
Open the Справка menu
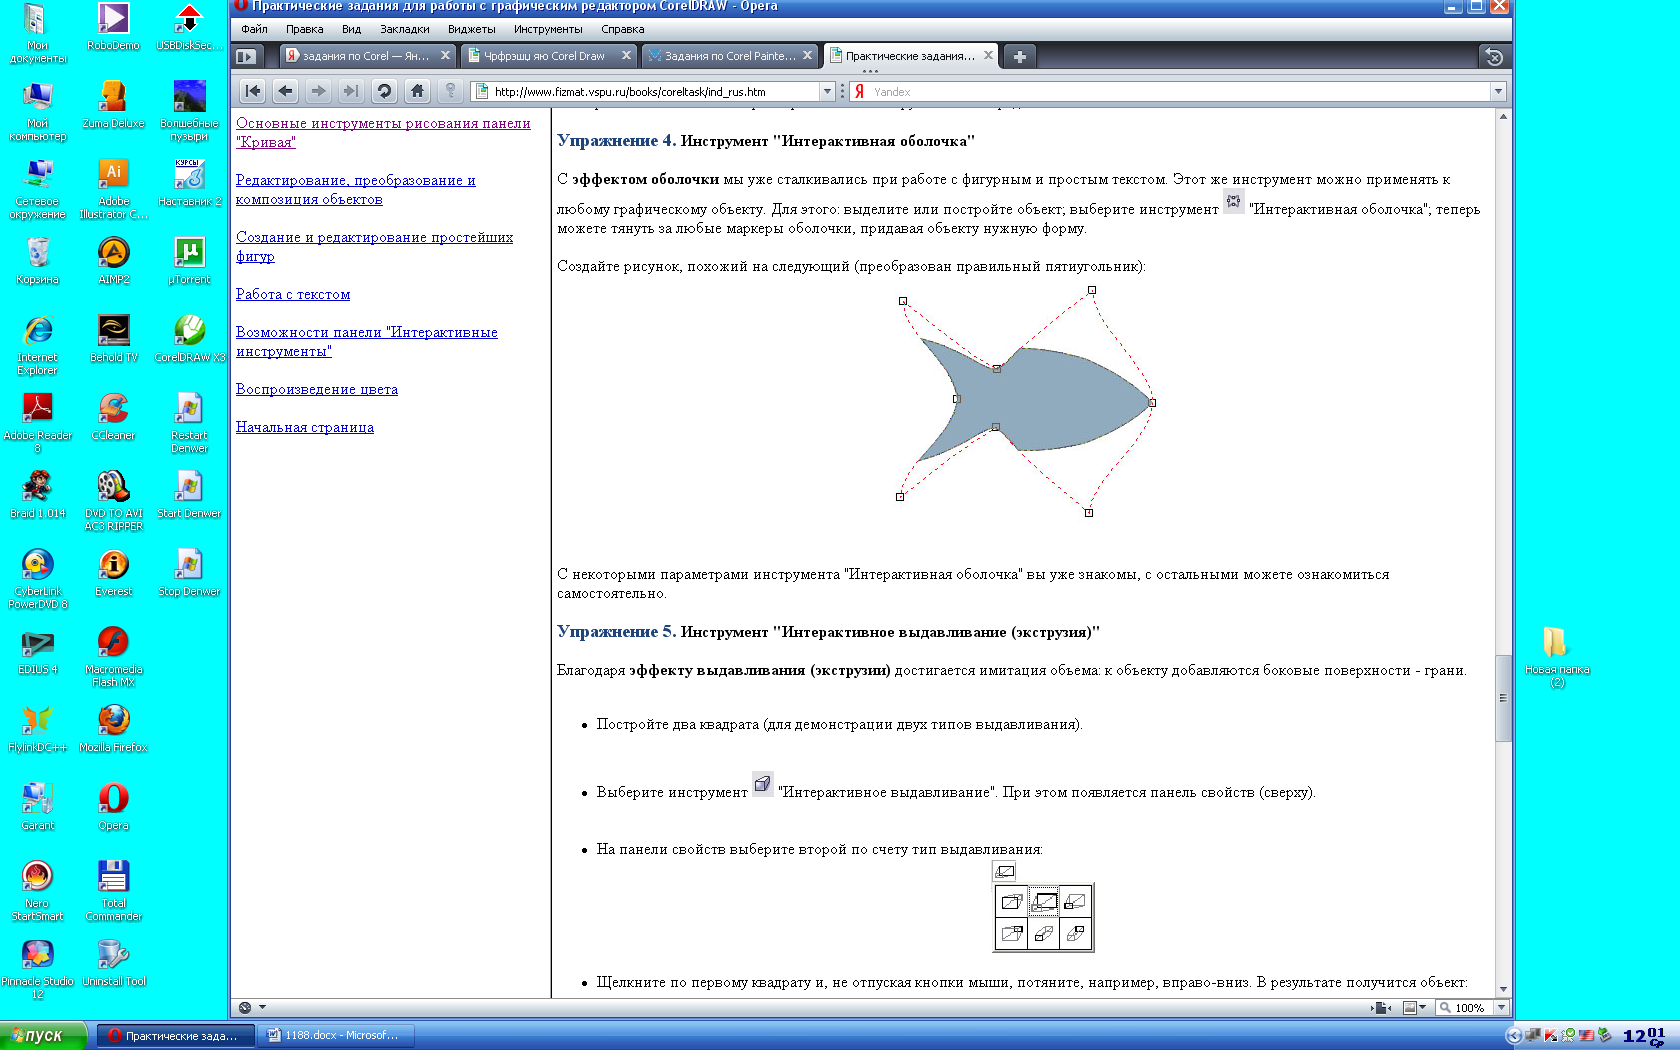(623, 29)
